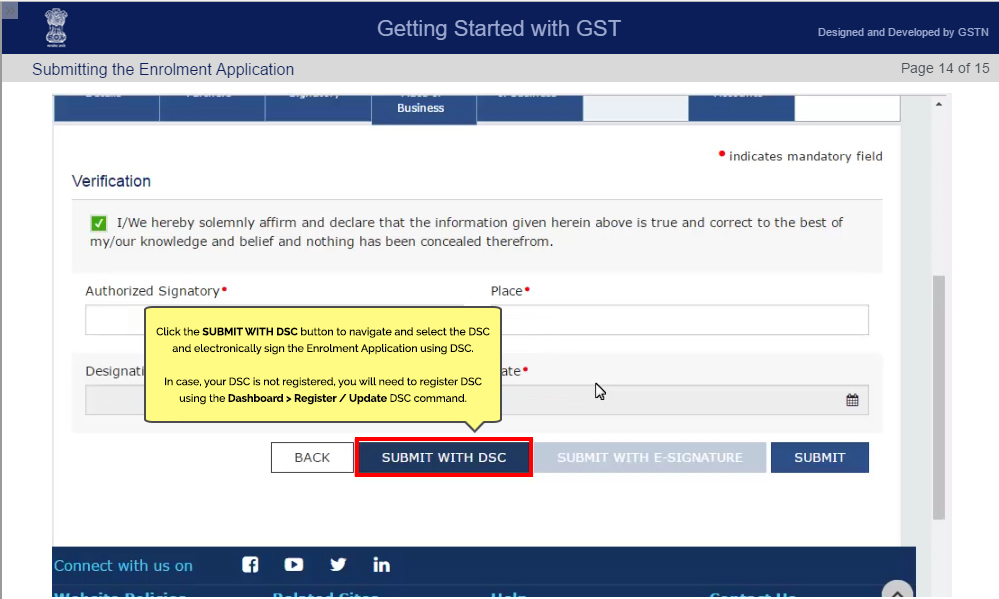Click 'Connect with us on' text
This screenshot has width=999, height=599.
point(123,565)
